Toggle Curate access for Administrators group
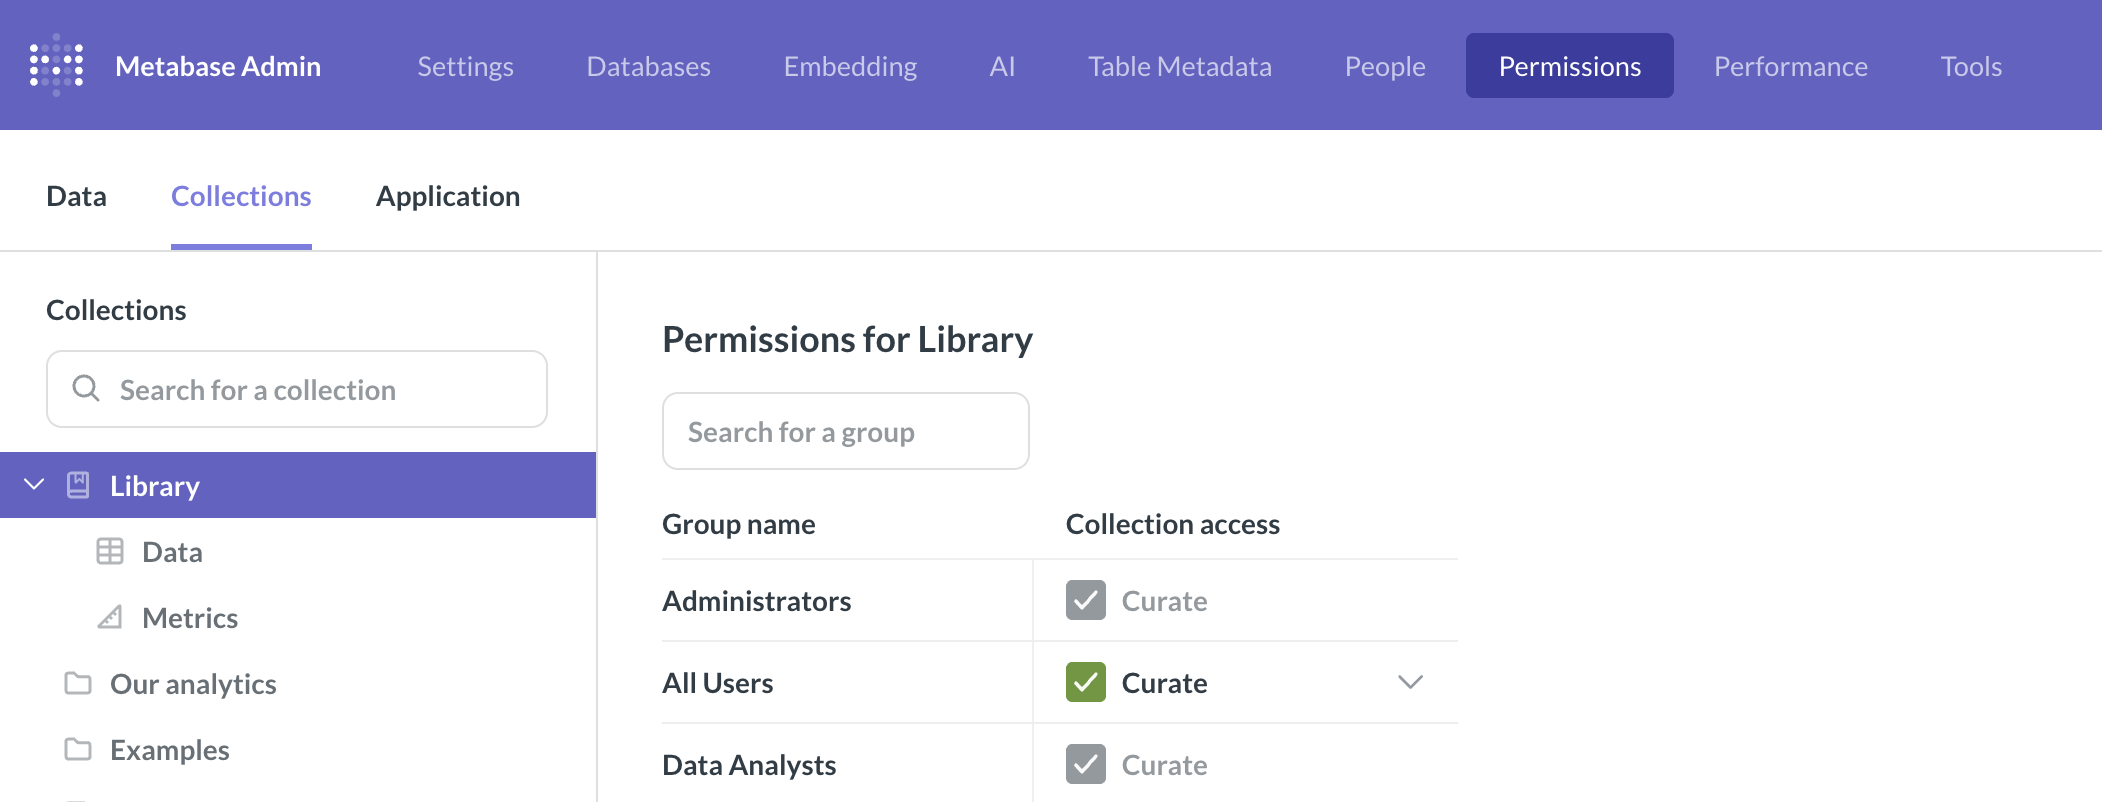Screen dimensions: 2102x802 [1085, 600]
